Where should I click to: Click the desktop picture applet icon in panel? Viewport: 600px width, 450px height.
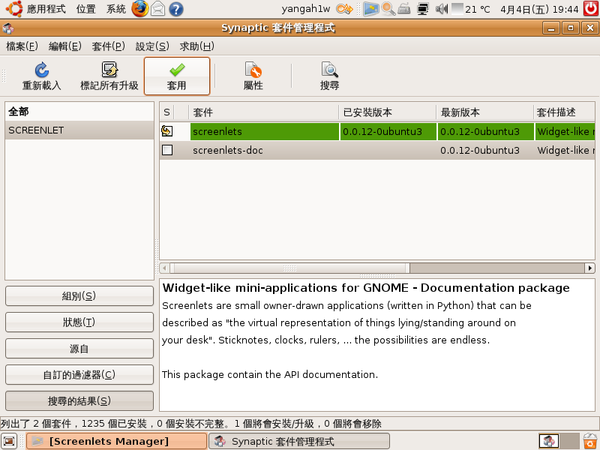click(371, 9)
